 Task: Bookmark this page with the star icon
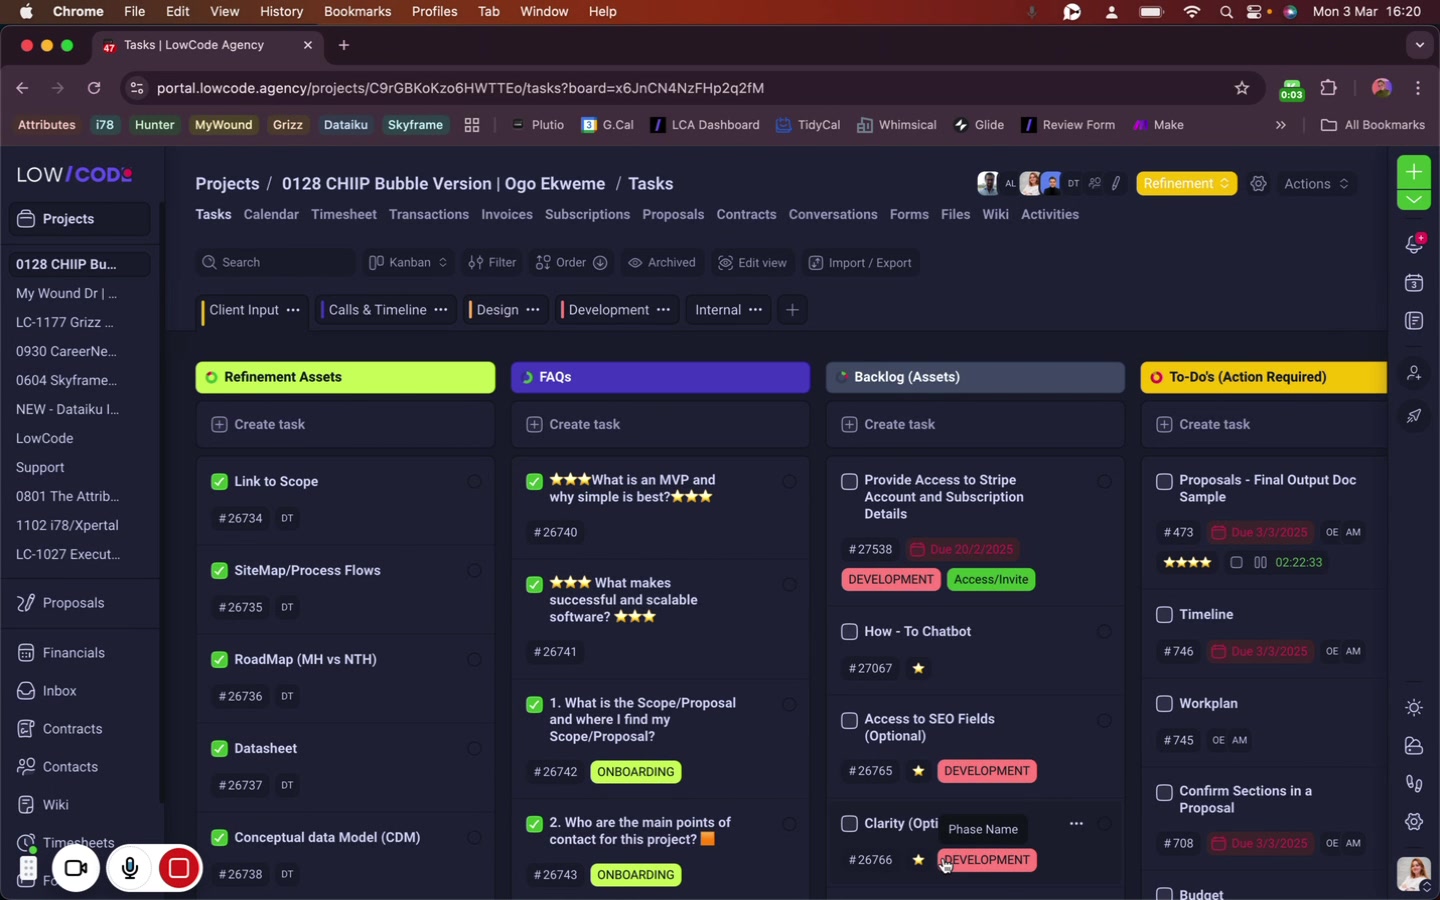(x=1242, y=88)
